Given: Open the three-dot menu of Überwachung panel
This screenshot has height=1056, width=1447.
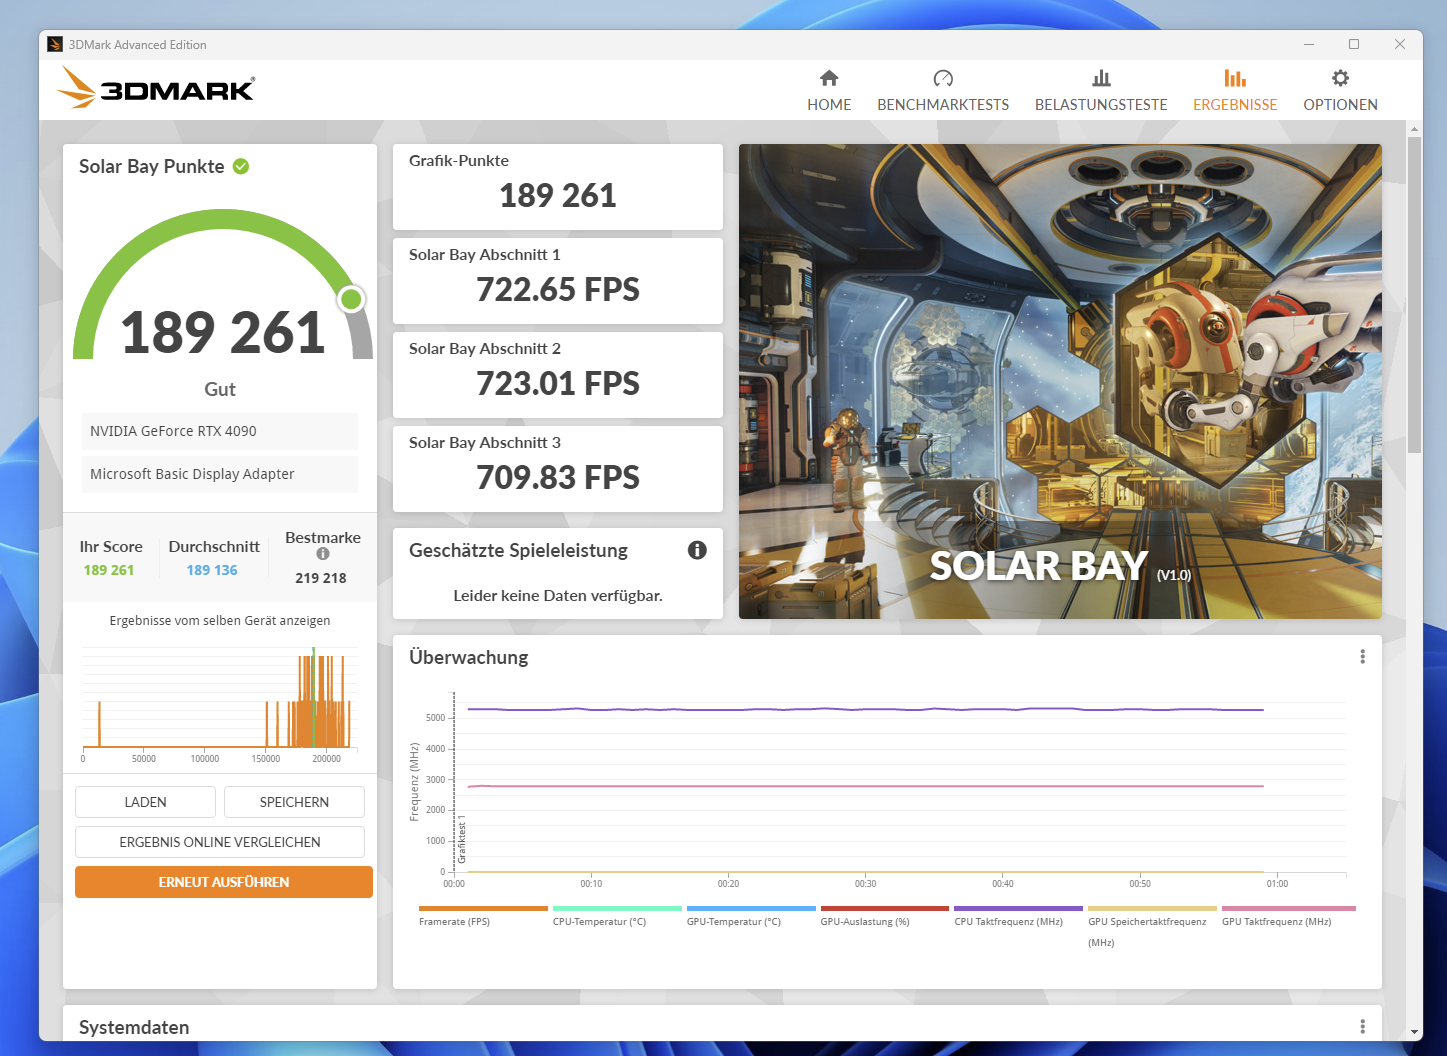Looking at the screenshot, I should 1362,657.
